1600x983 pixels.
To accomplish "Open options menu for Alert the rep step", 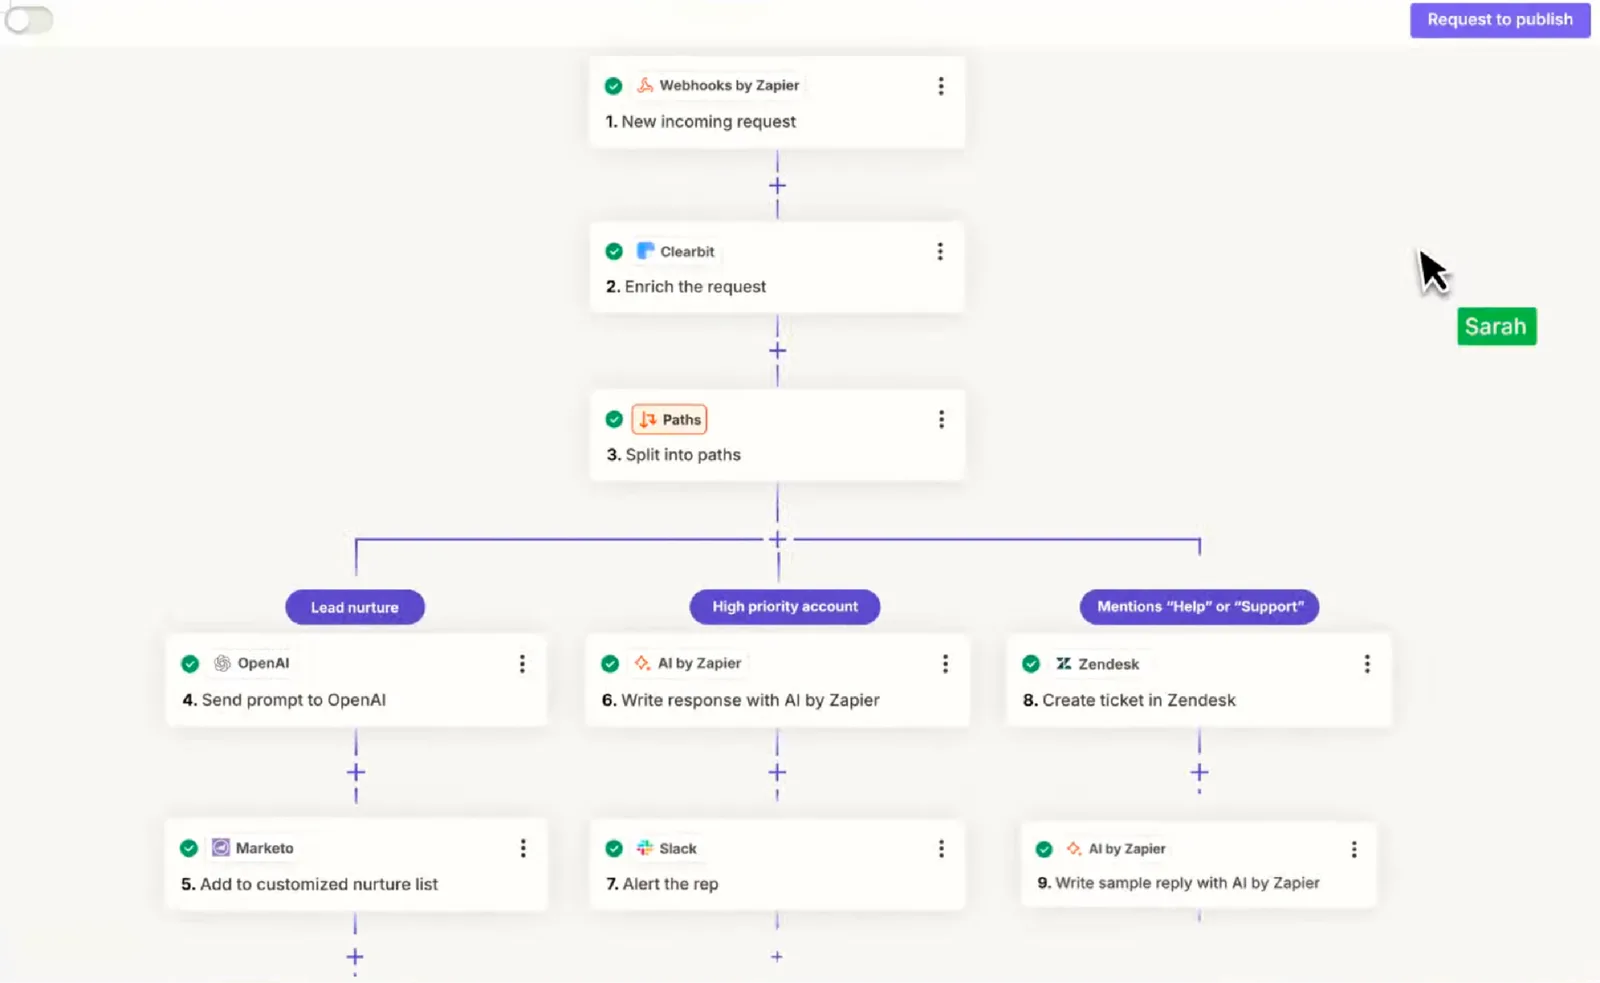I will click(941, 848).
